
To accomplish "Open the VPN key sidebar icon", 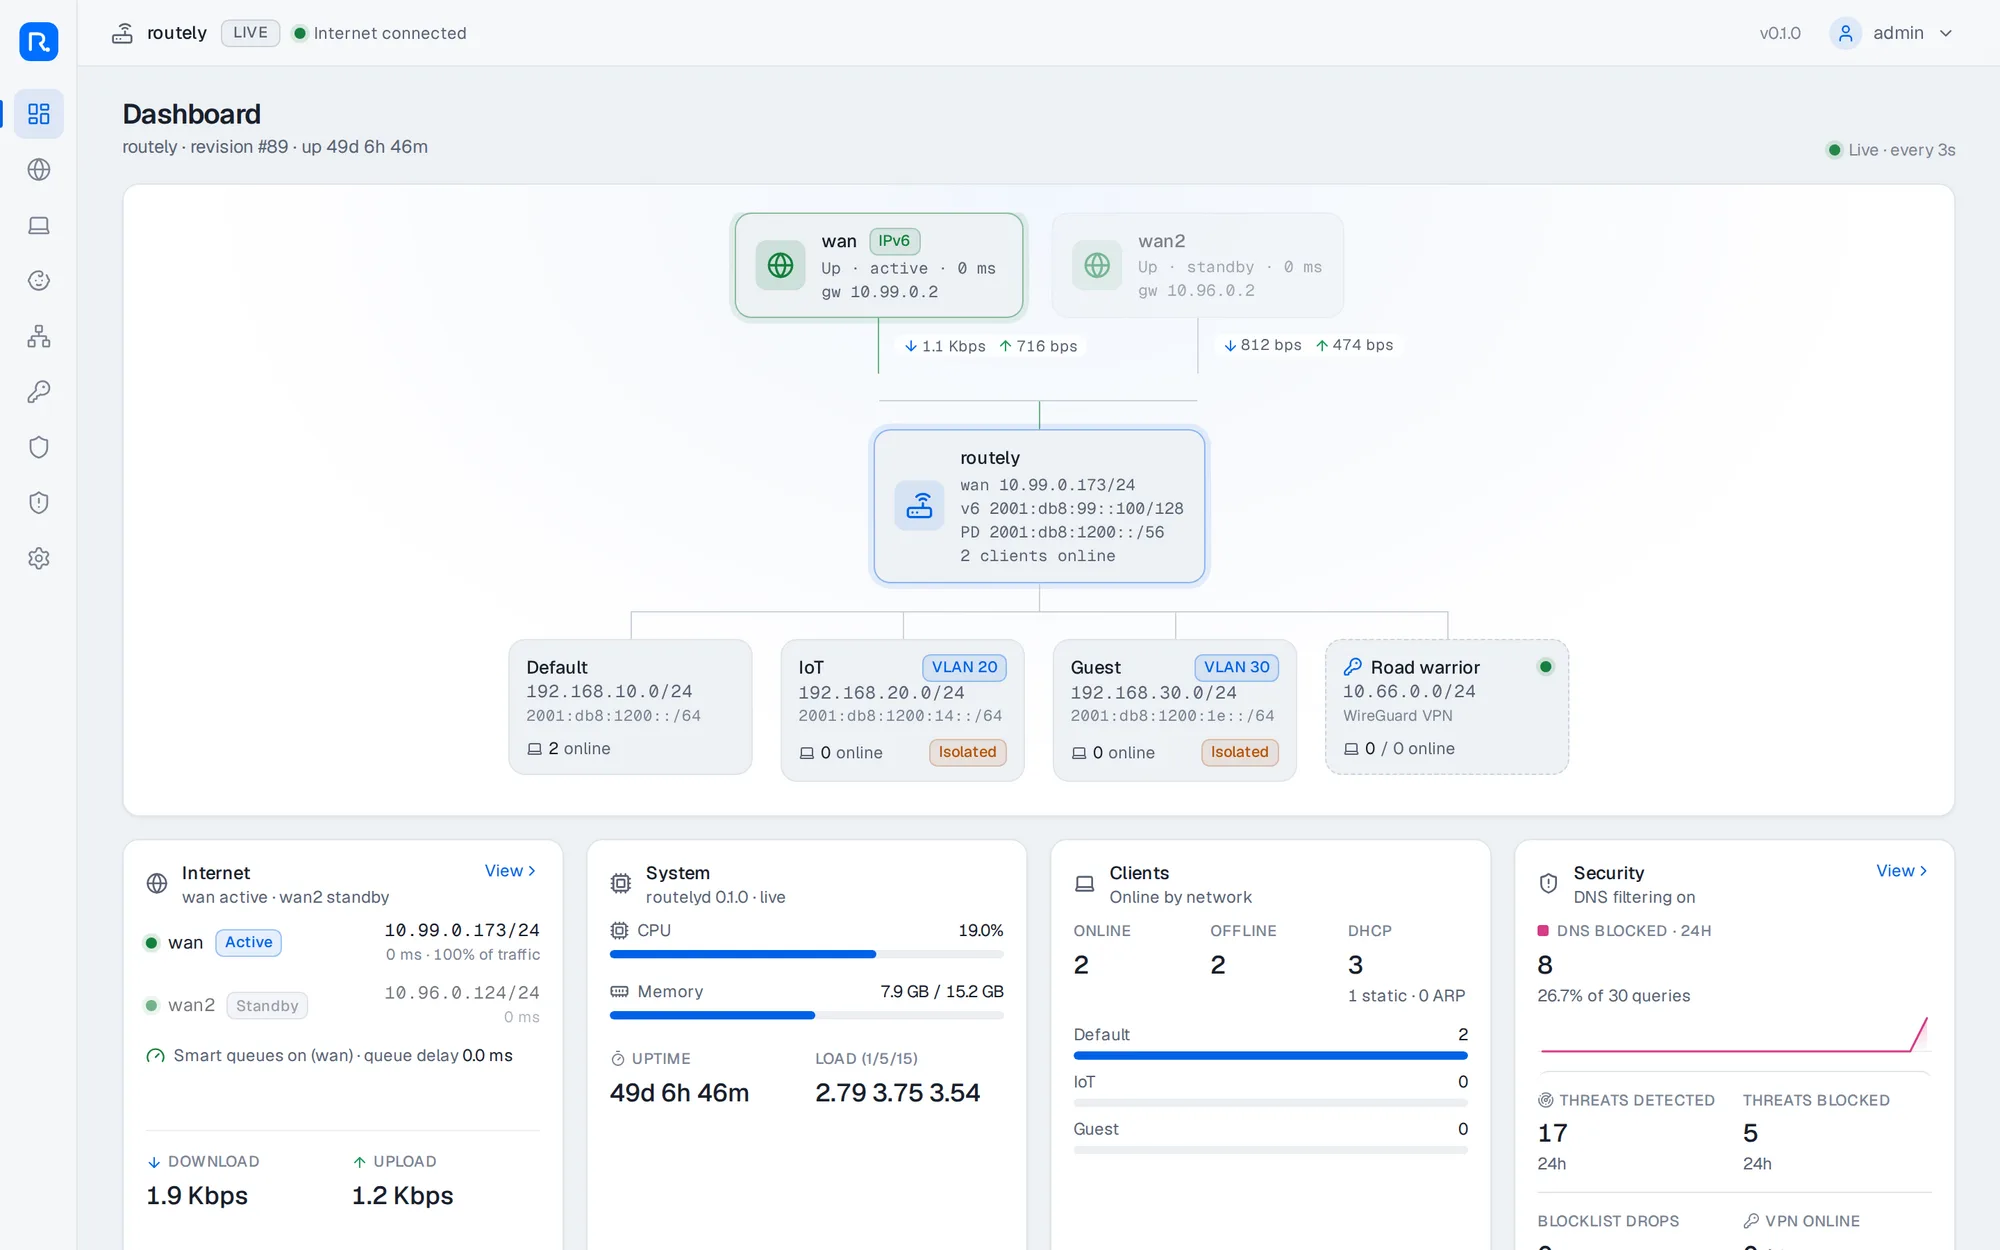I will coord(39,392).
